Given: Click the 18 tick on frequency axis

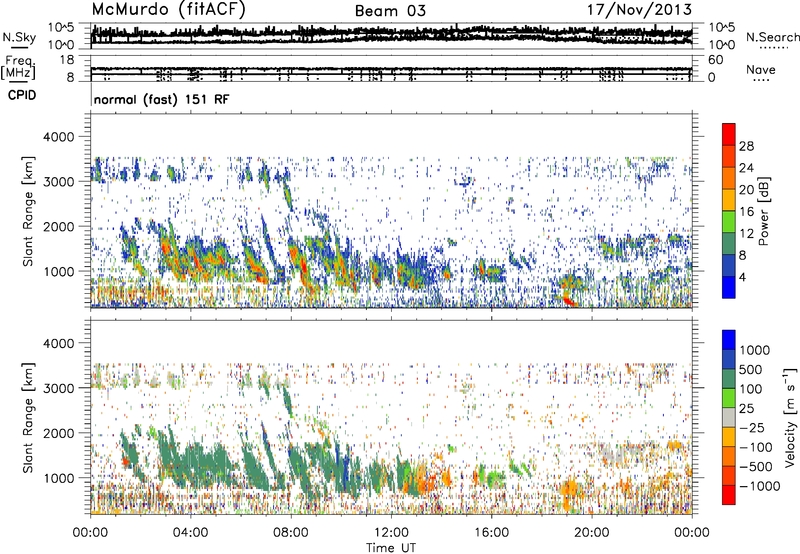Looking at the screenshot, I should (66, 60).
